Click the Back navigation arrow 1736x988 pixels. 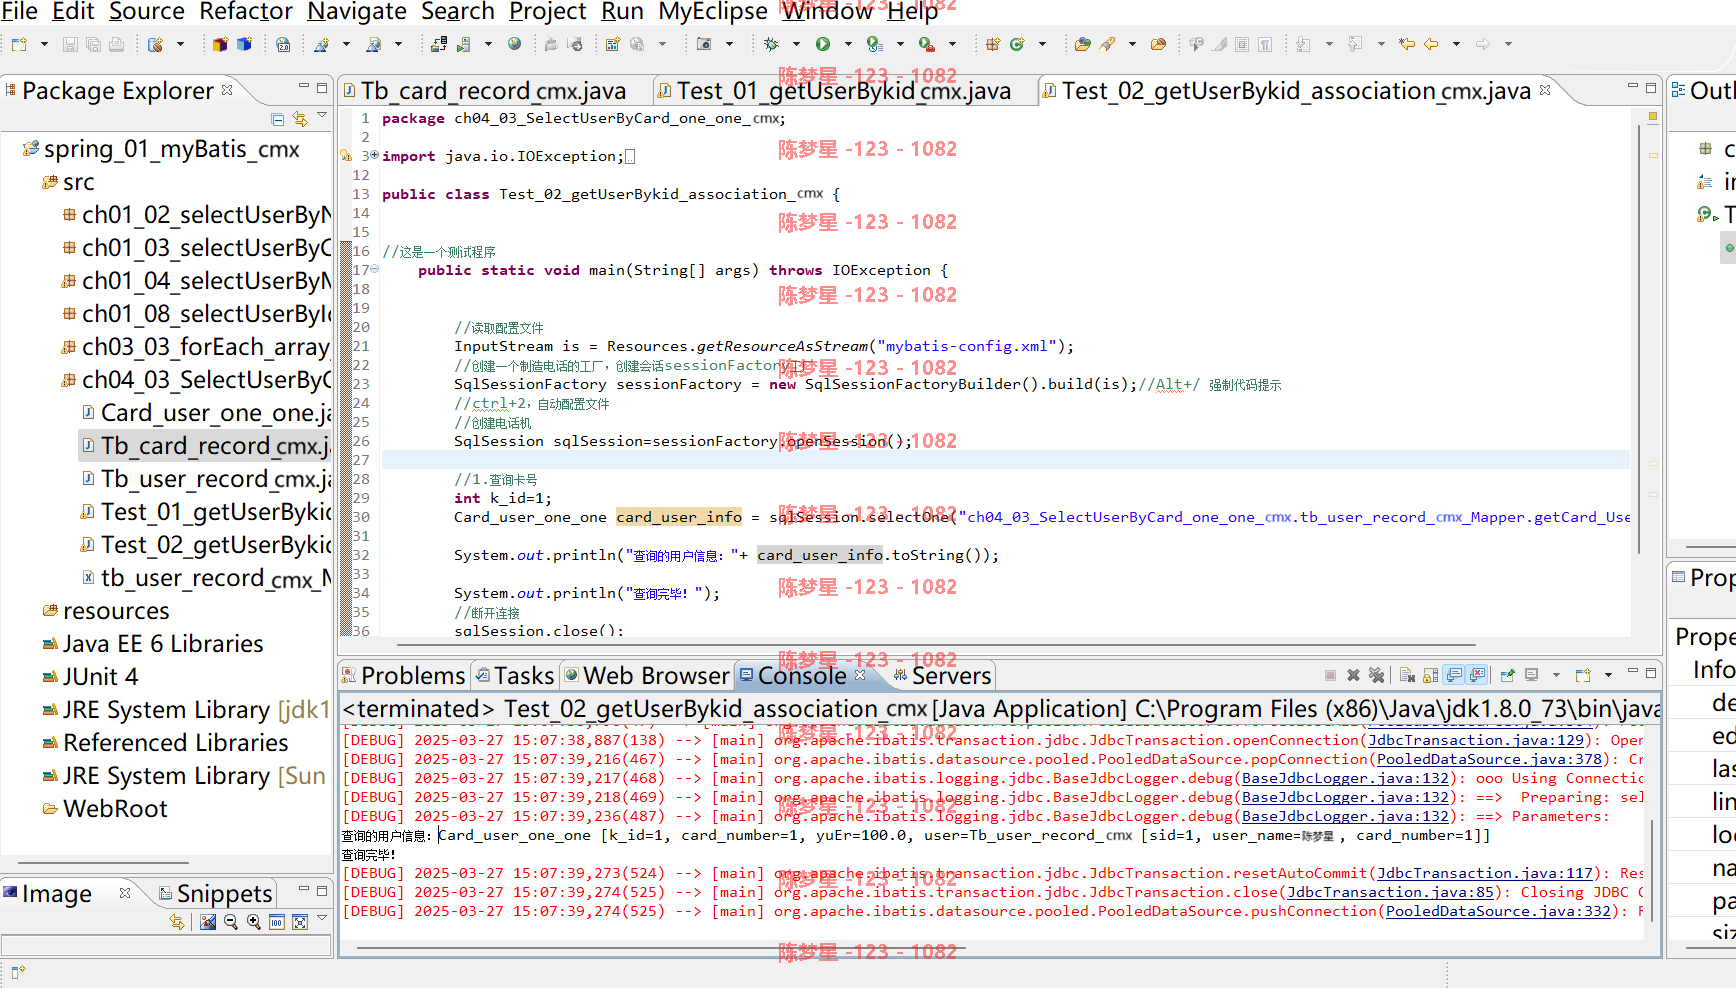pyautogui.click(x=1431, y=44)
